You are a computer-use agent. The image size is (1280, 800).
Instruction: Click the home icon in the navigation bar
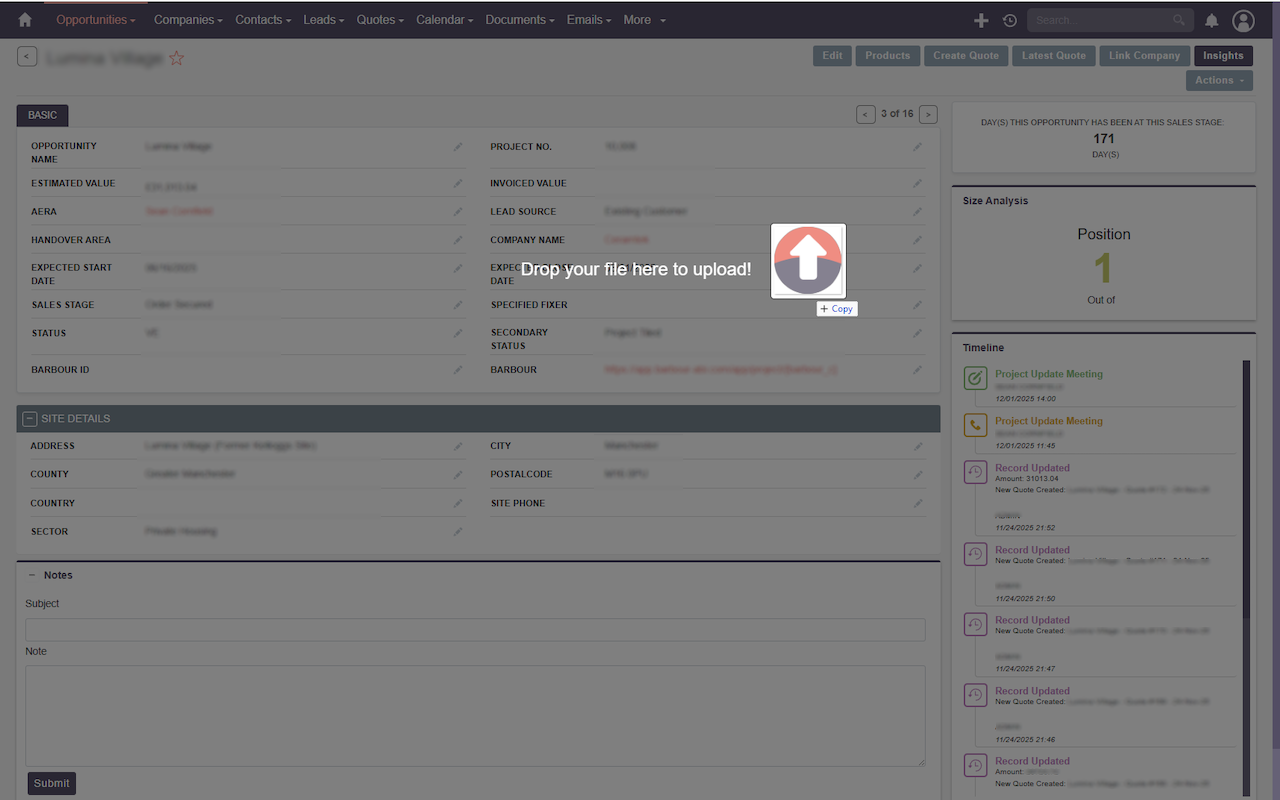pos(24,19)
